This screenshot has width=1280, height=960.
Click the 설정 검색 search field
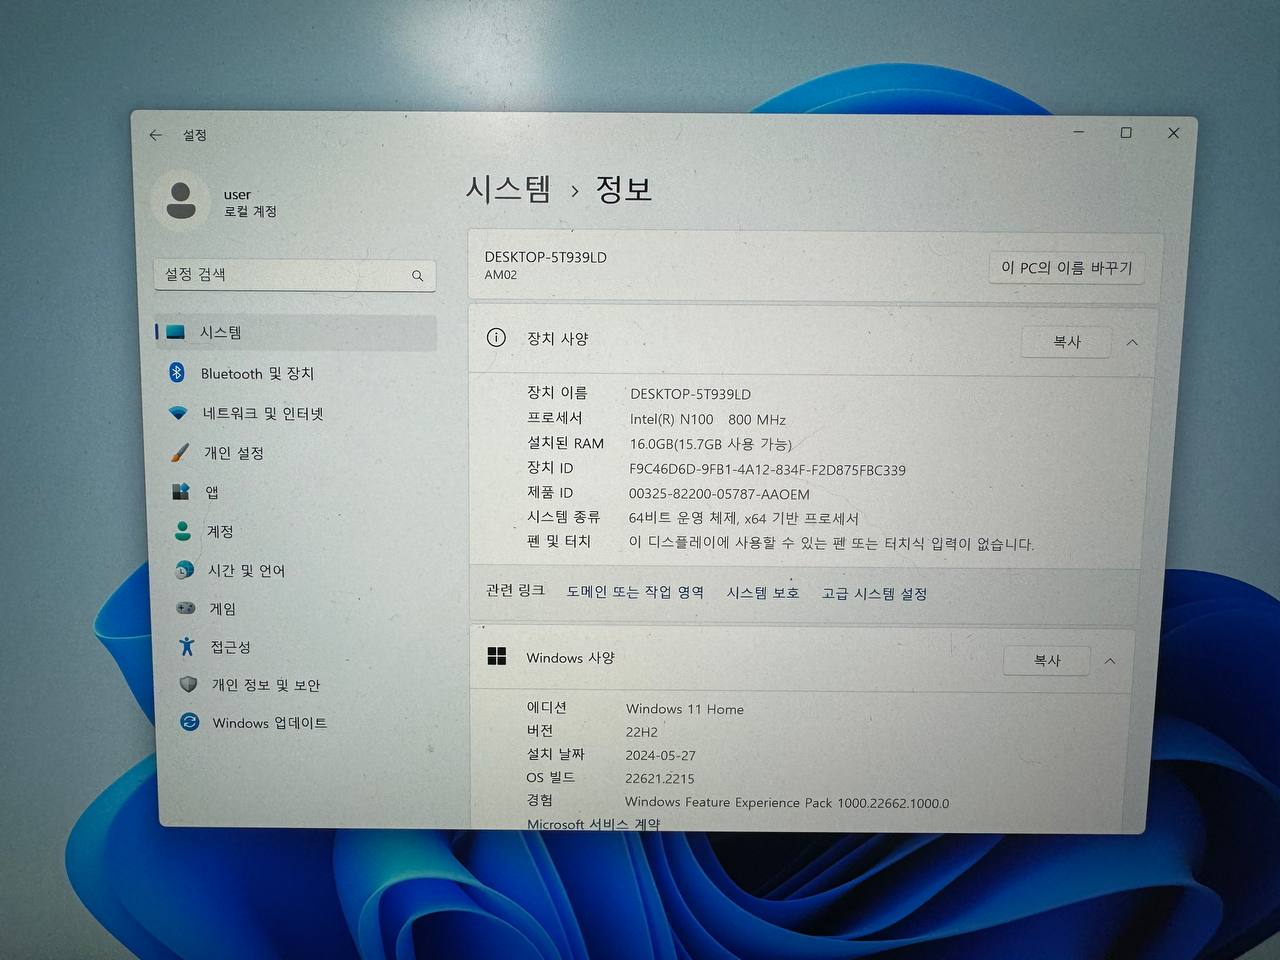tap(295, 275)
